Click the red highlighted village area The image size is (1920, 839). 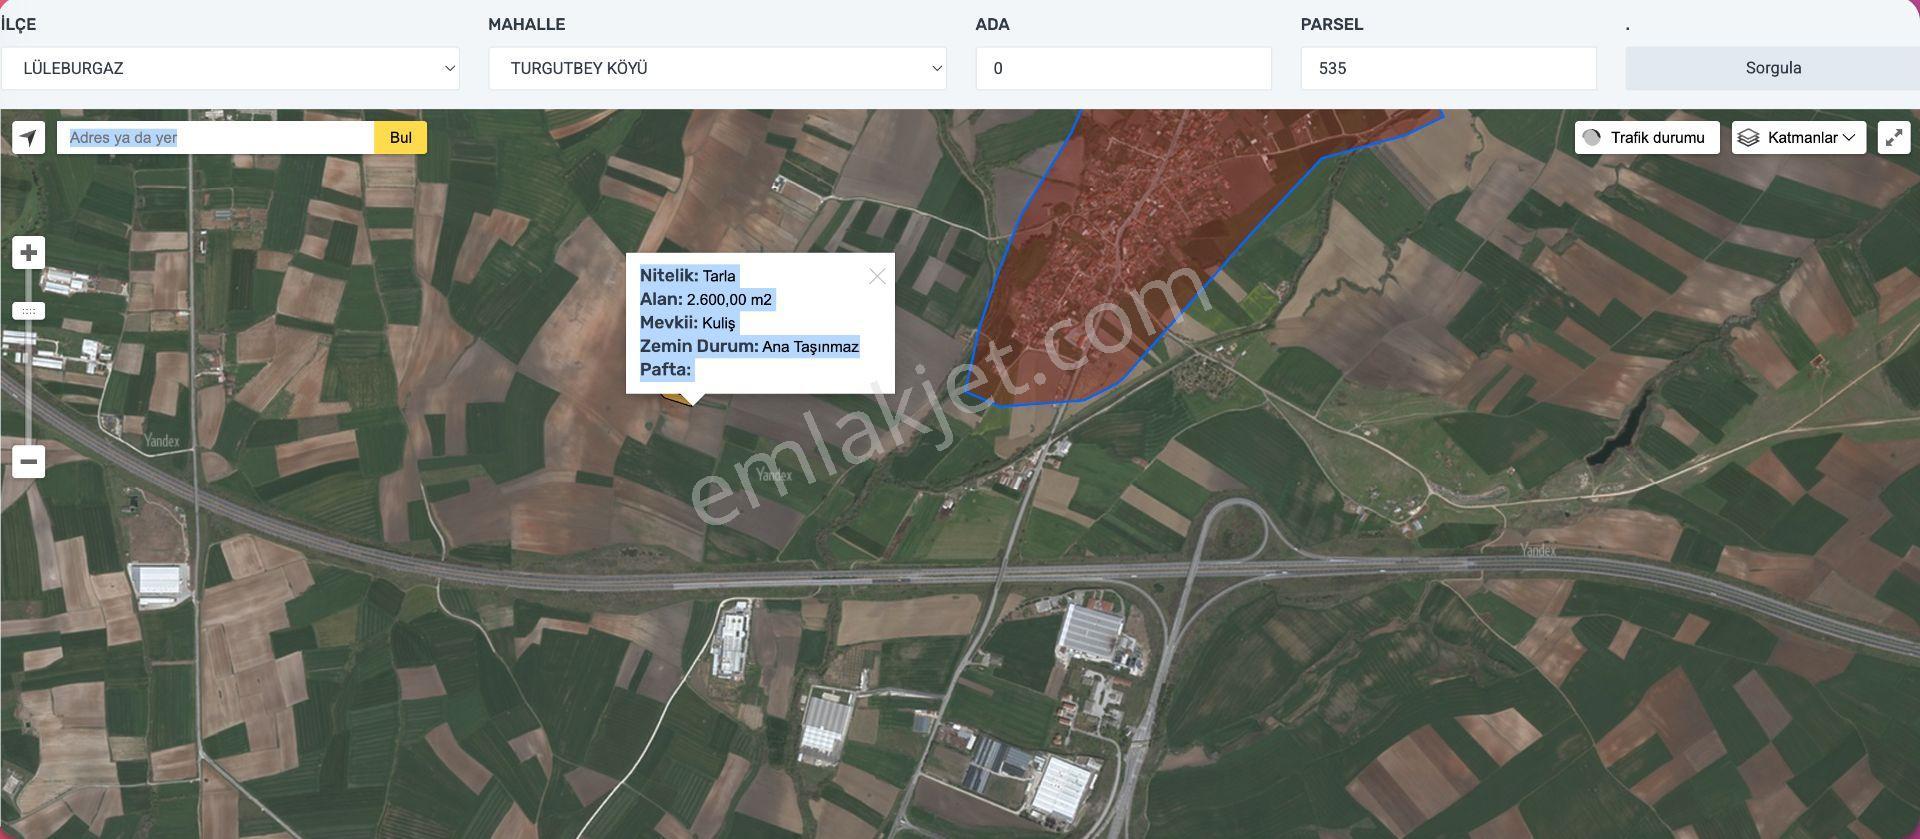1150,250
